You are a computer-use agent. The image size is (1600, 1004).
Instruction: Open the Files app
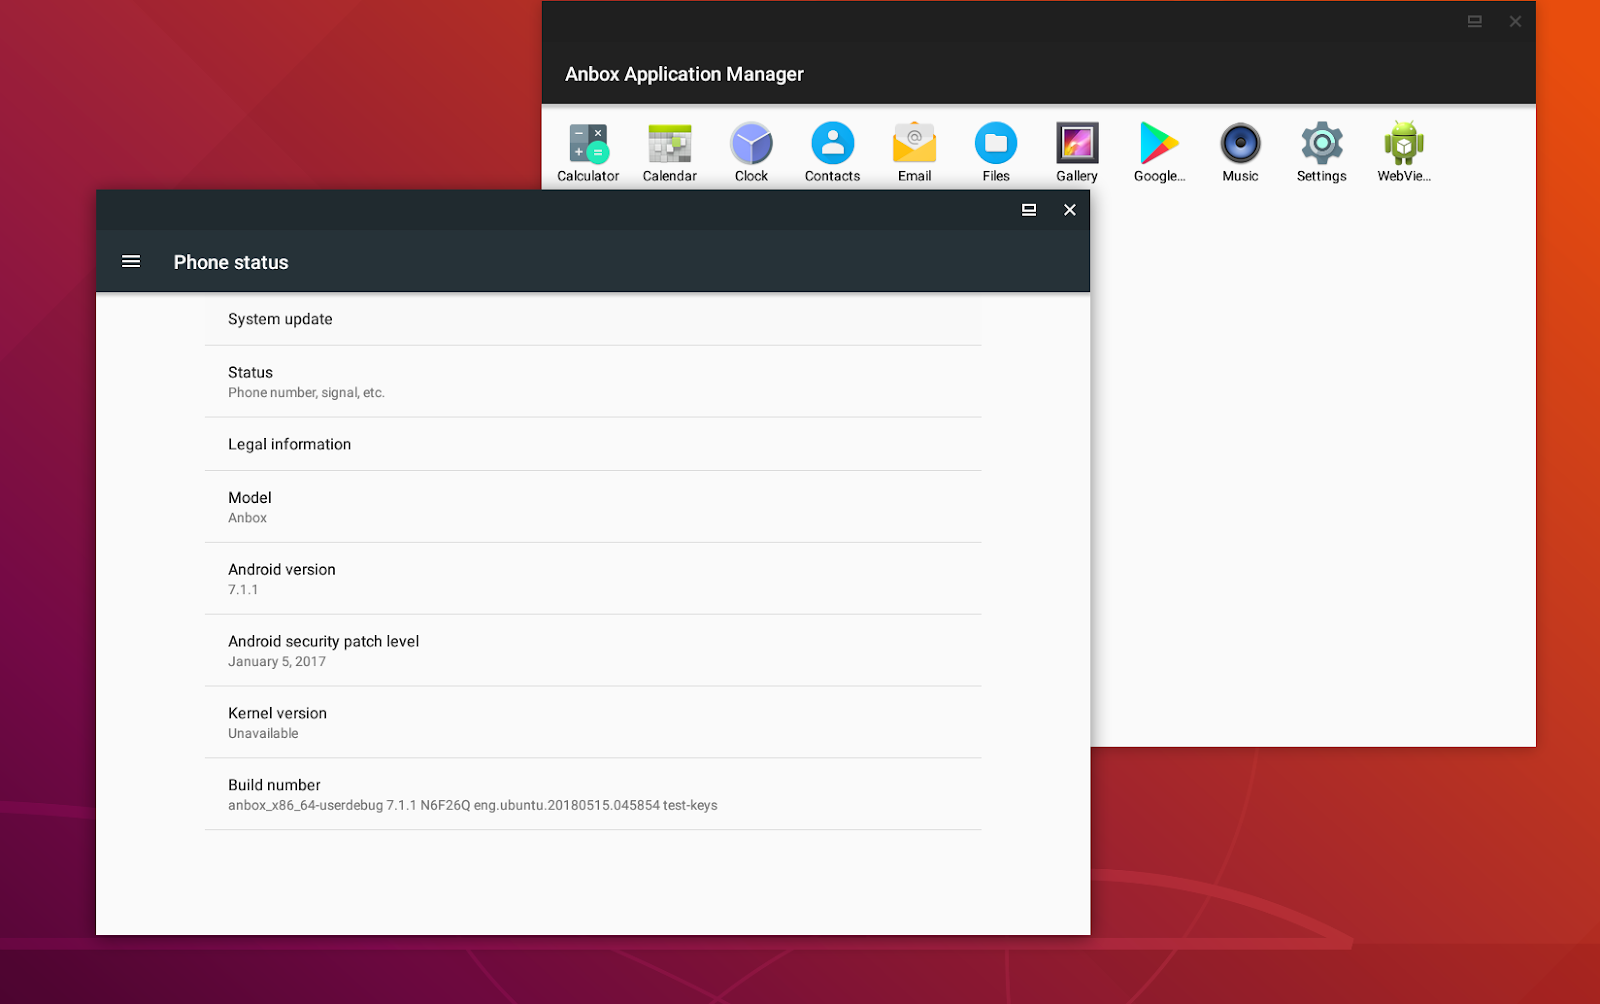coord(995,150)
